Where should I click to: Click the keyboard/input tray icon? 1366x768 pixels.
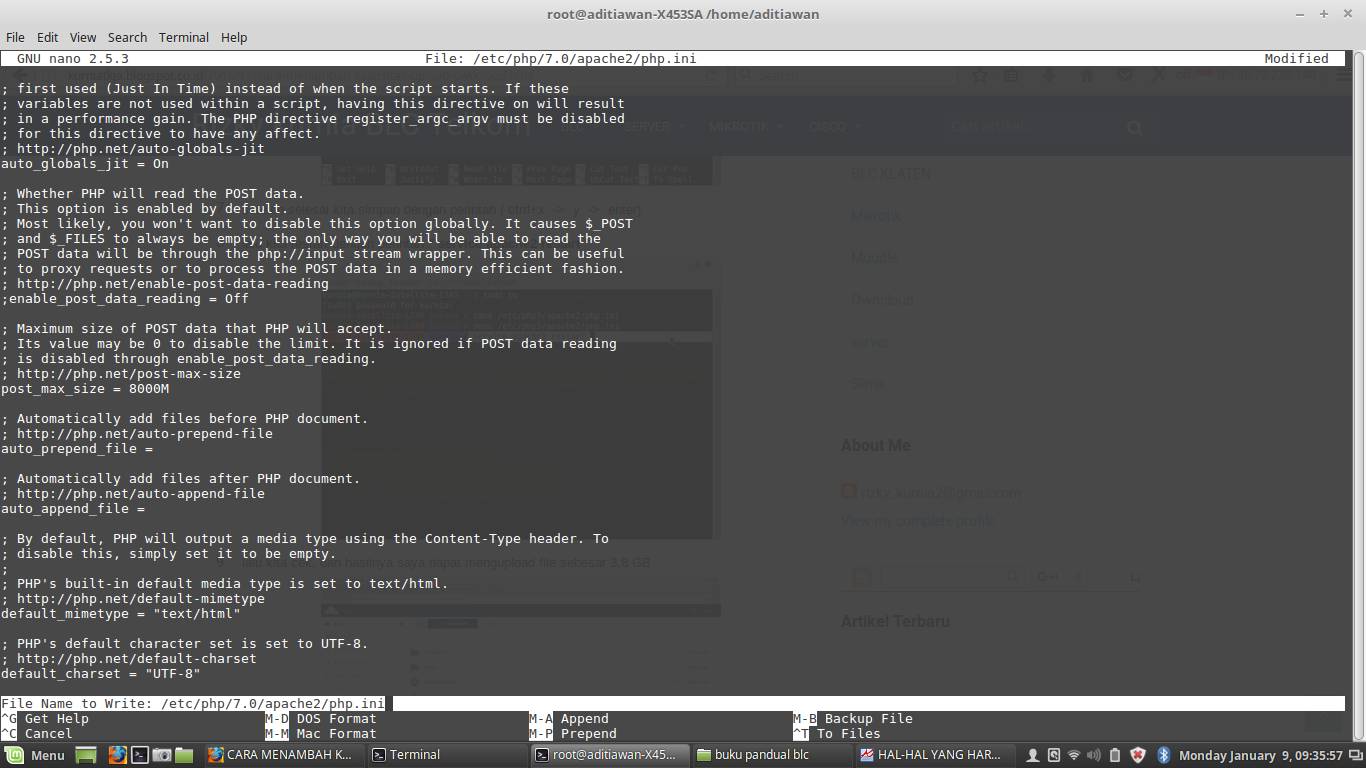1054,755
